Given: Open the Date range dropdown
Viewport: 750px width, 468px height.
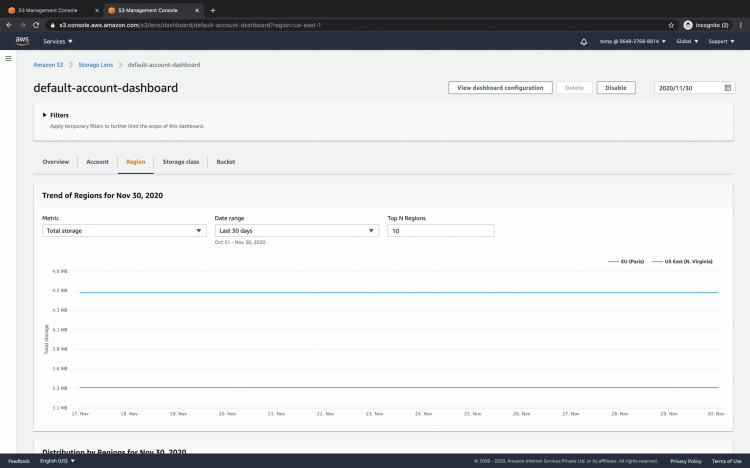Looking at the screenshot, I should click(x=296, y=230).
